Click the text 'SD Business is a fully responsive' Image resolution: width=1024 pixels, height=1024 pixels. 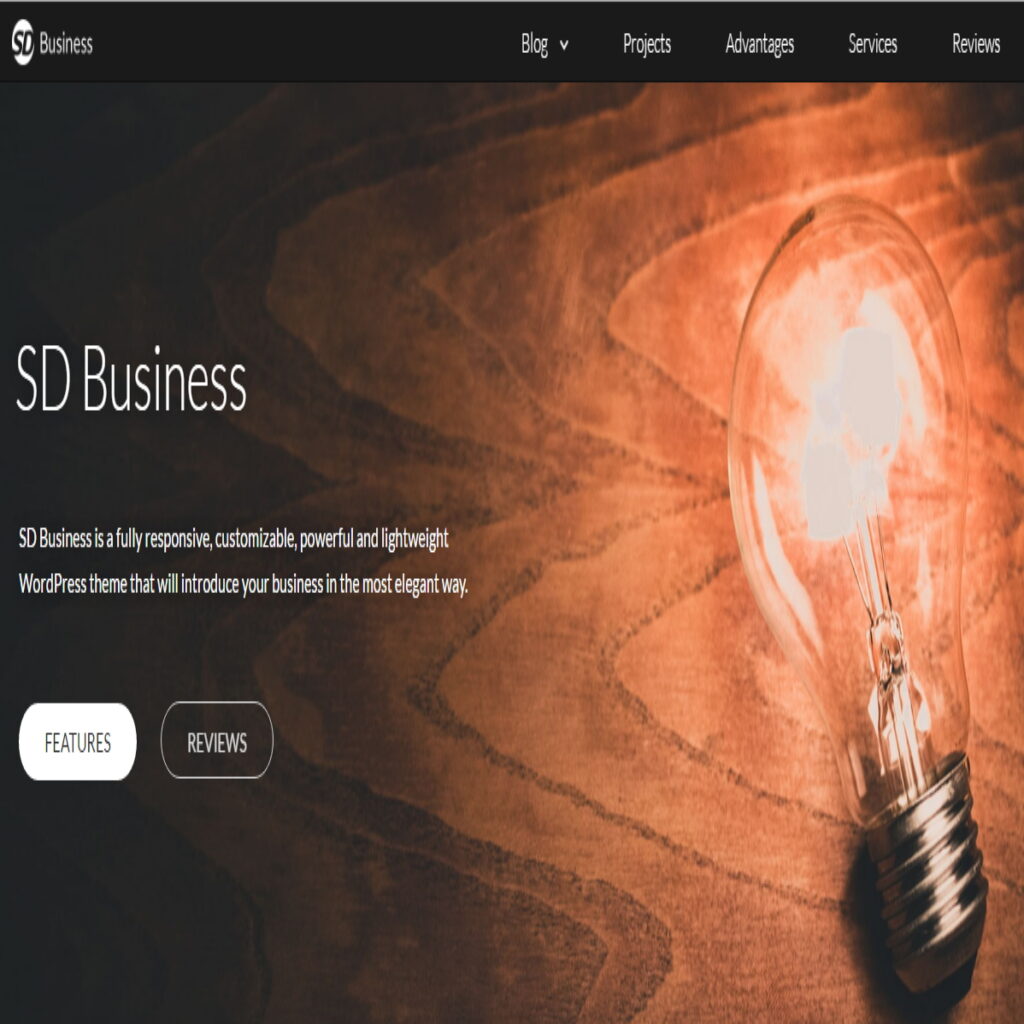(114, 539)
